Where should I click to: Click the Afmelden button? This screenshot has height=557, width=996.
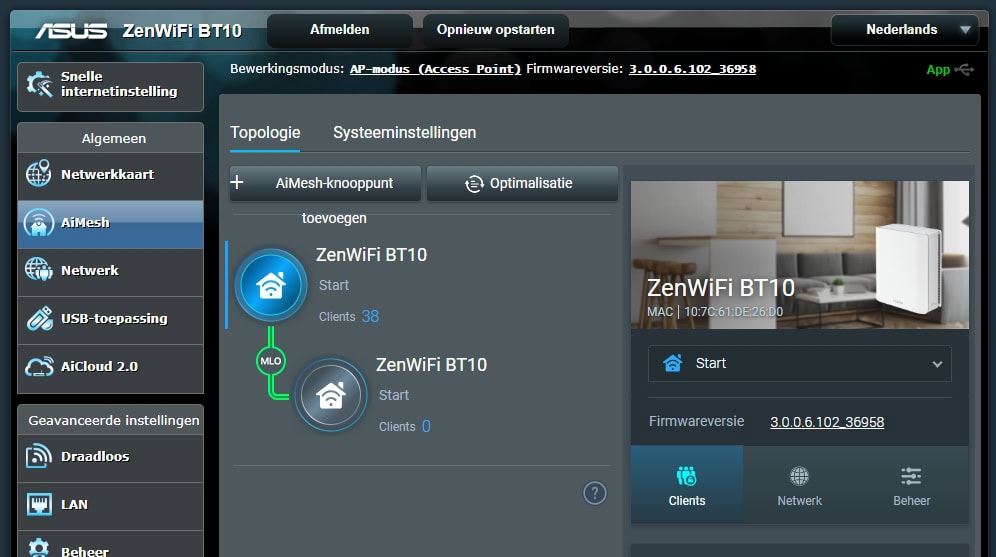pos(340,30)
